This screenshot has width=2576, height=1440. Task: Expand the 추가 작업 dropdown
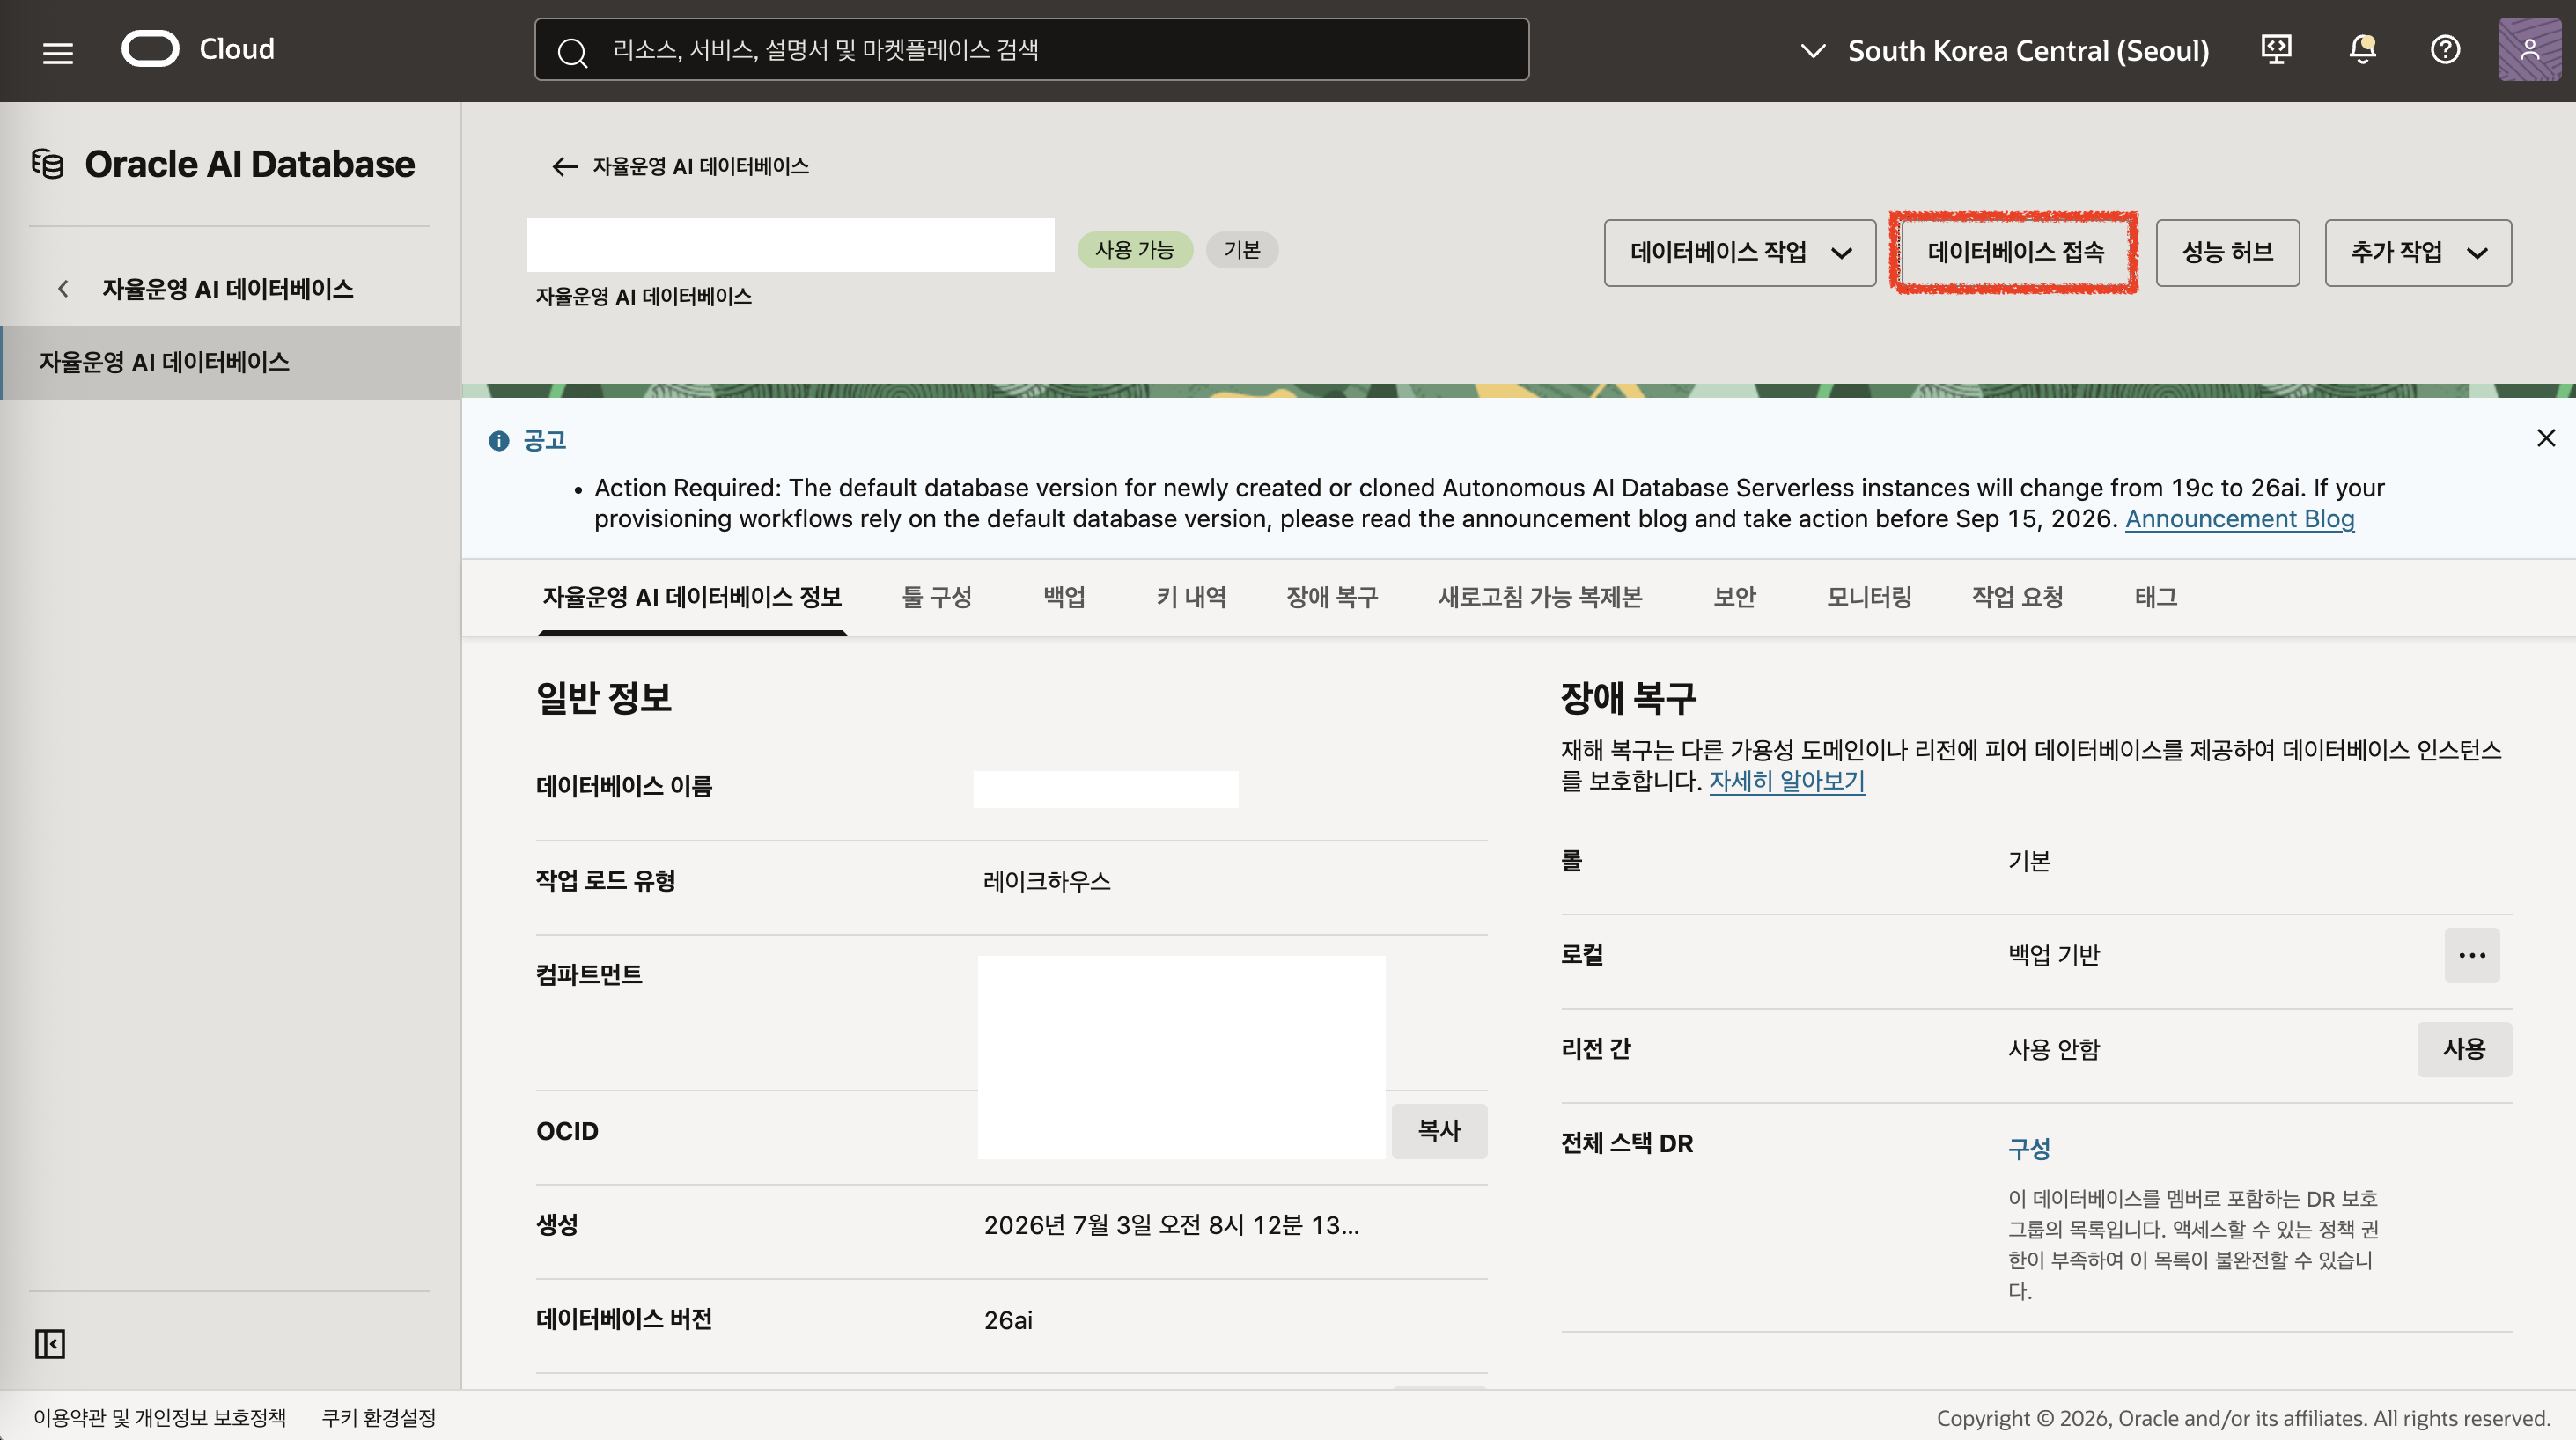click(x=2418, y=253)
